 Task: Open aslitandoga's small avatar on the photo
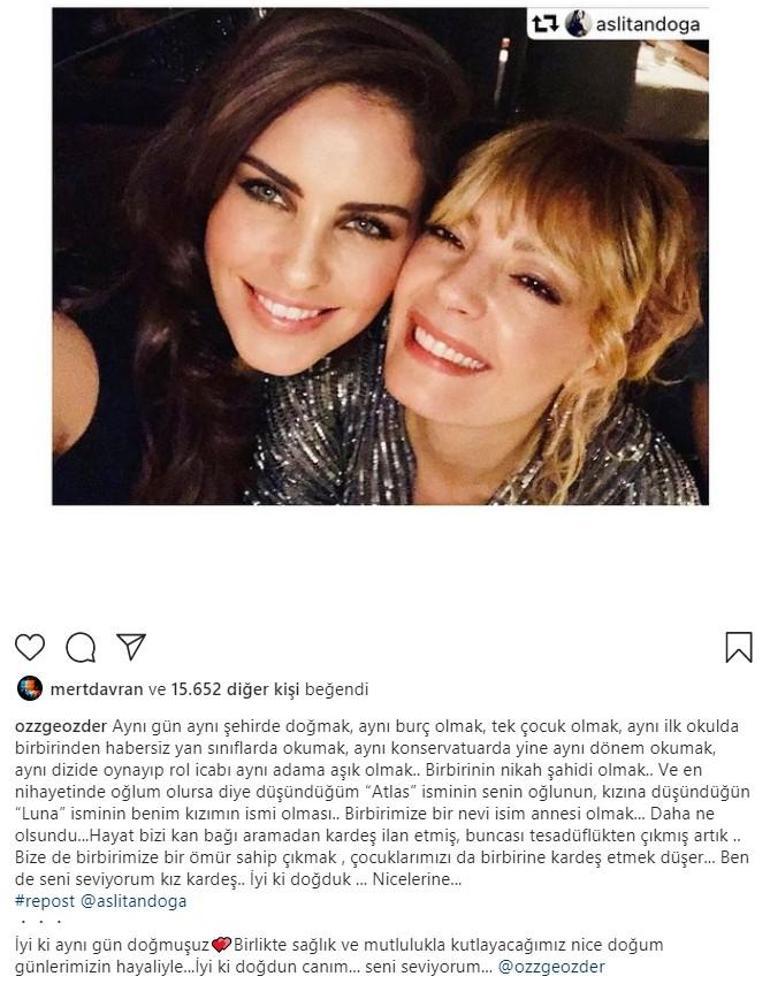pos(577,24)
